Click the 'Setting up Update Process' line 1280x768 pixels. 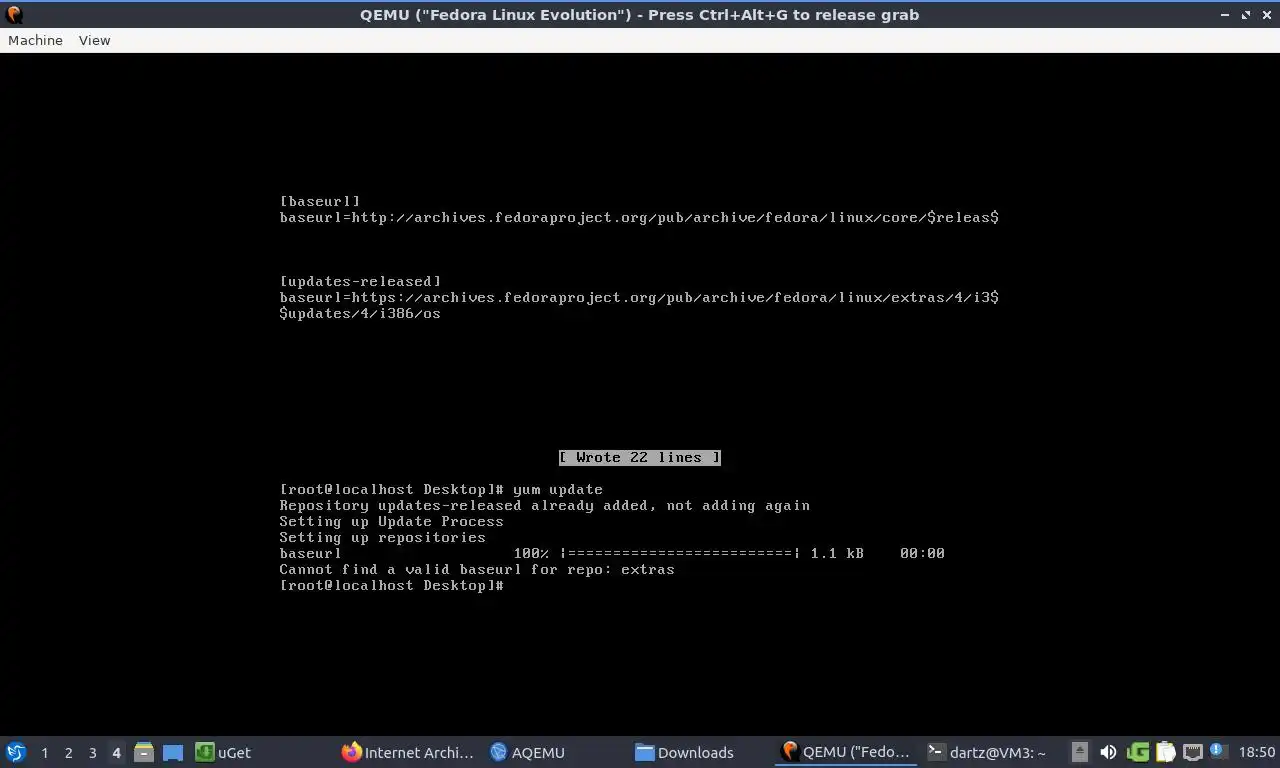coord(392,521)
